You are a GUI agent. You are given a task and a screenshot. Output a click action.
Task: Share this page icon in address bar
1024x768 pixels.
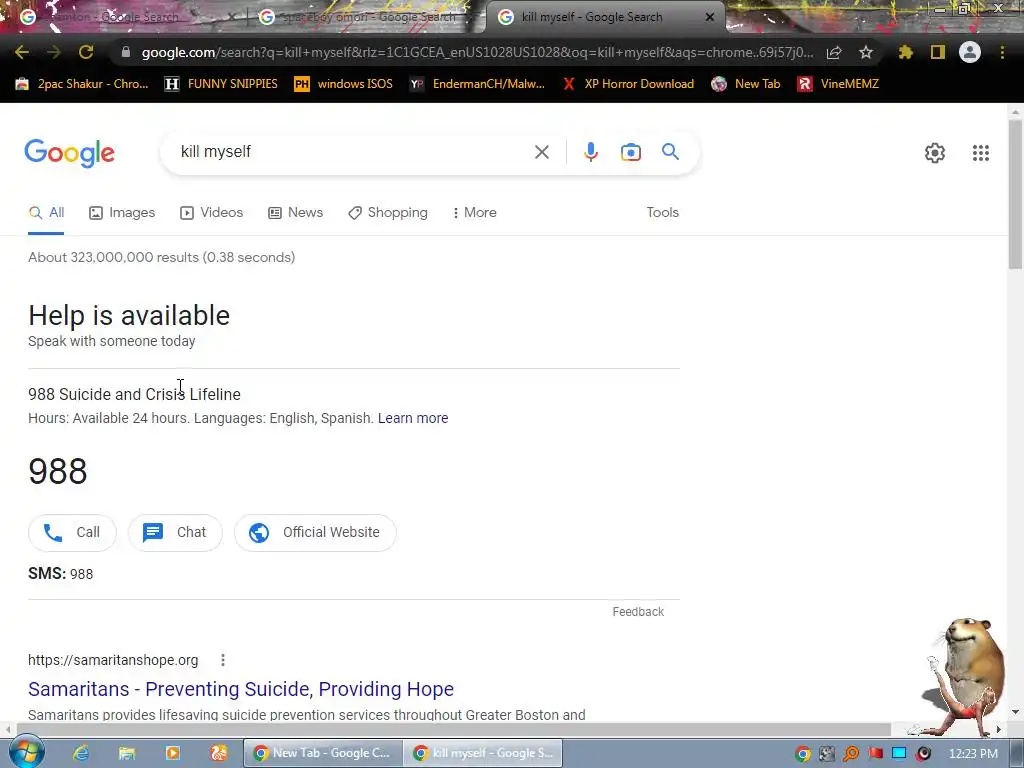click(x=834, y=52)
